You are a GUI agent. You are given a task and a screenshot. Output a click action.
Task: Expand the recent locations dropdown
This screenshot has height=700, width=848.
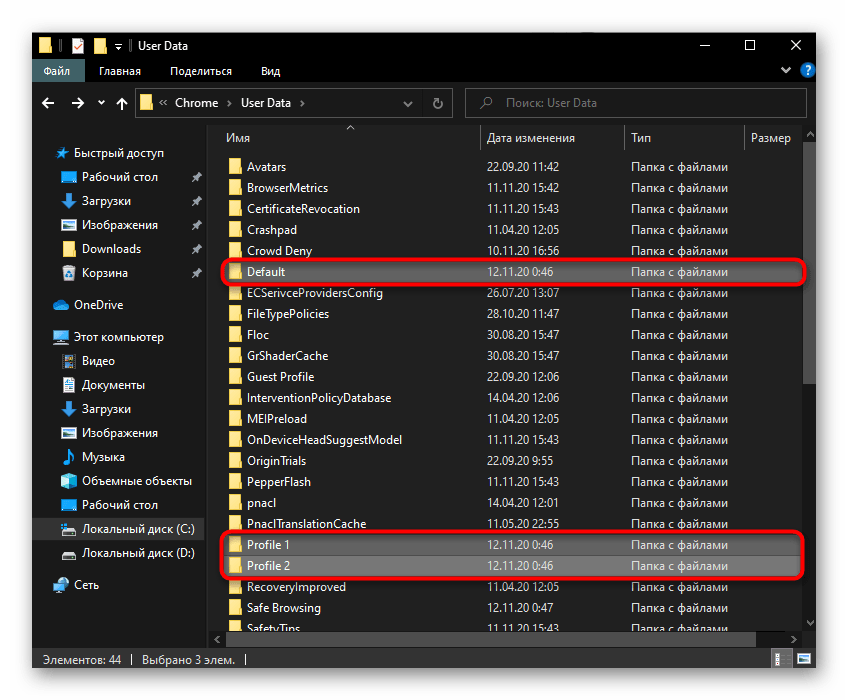pyautogui.click(x=101, y=103)
